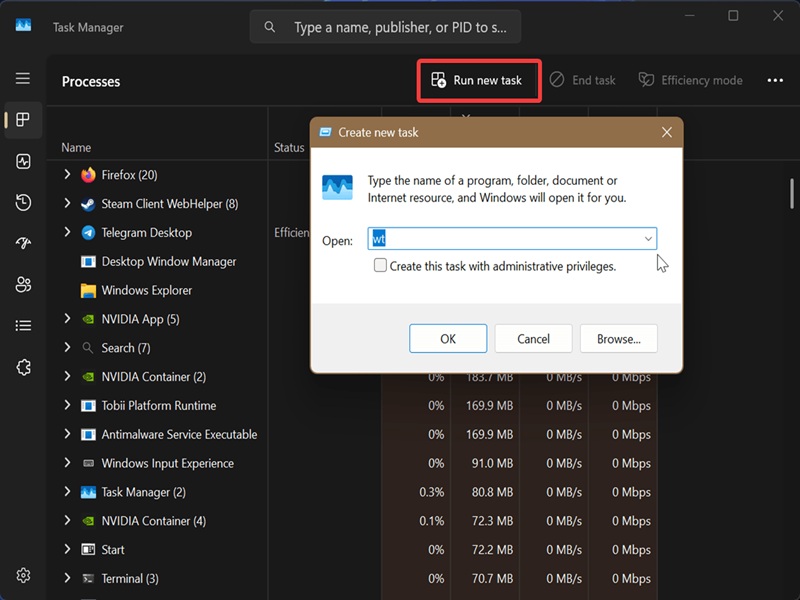Viewport: 800px width, 600px height.
Task: Open the three-dots more options menu
Action: pos(775,80)
